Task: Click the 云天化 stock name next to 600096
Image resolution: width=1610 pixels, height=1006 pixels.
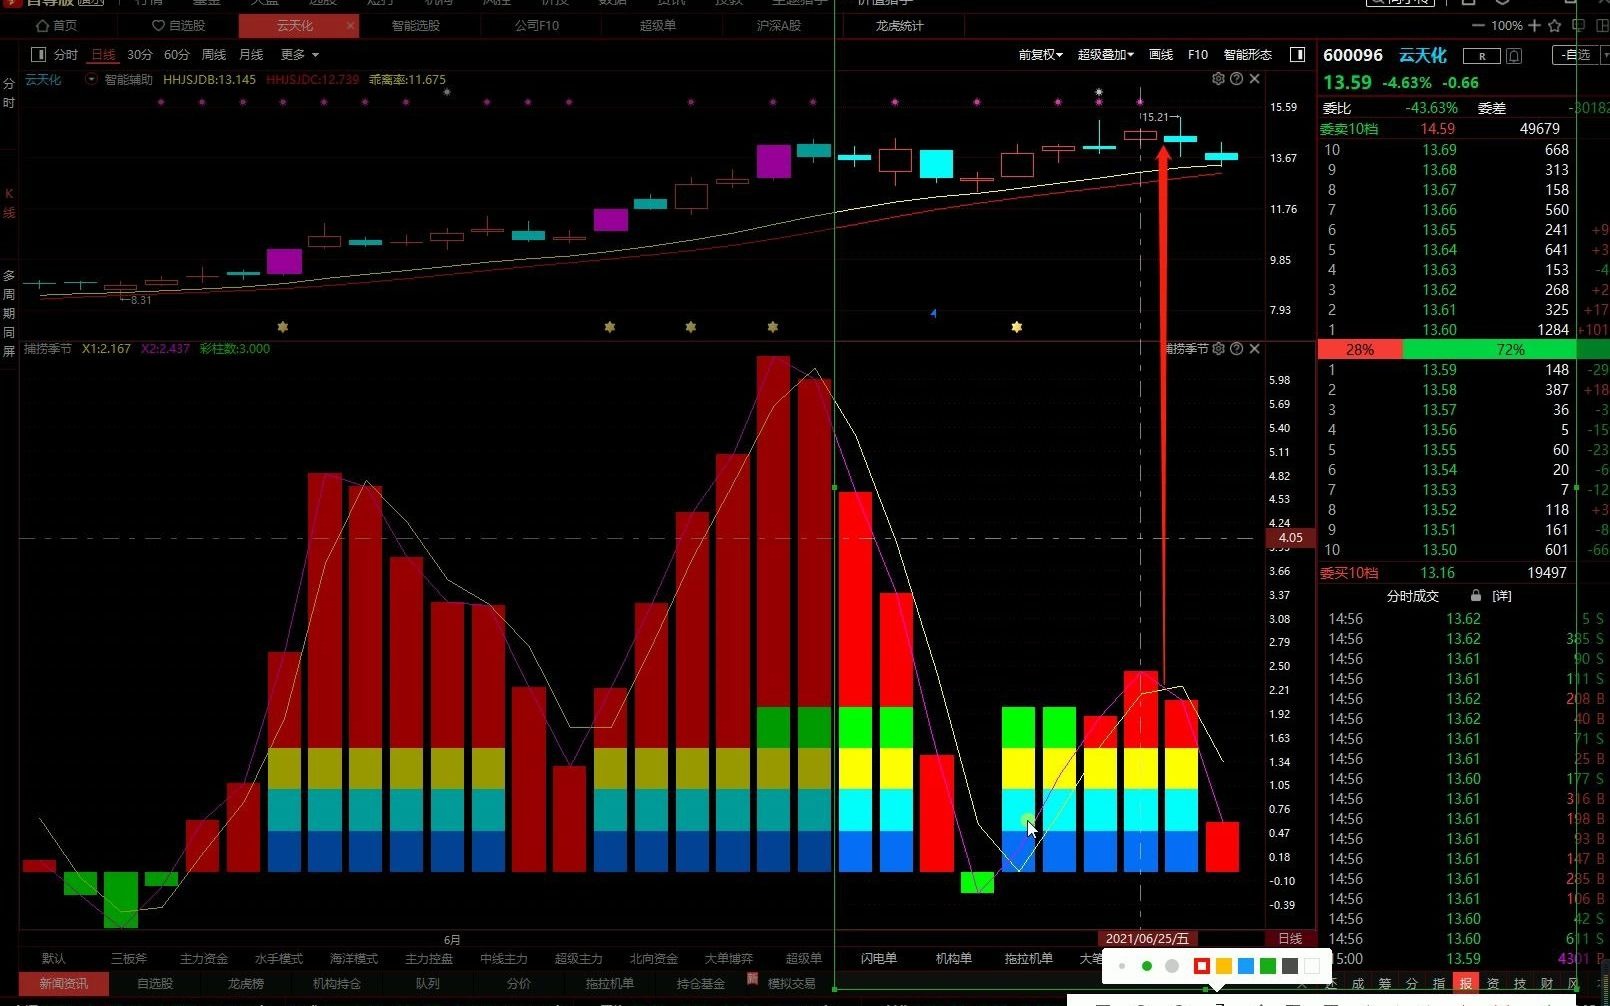Action: tap(1422, 56)
